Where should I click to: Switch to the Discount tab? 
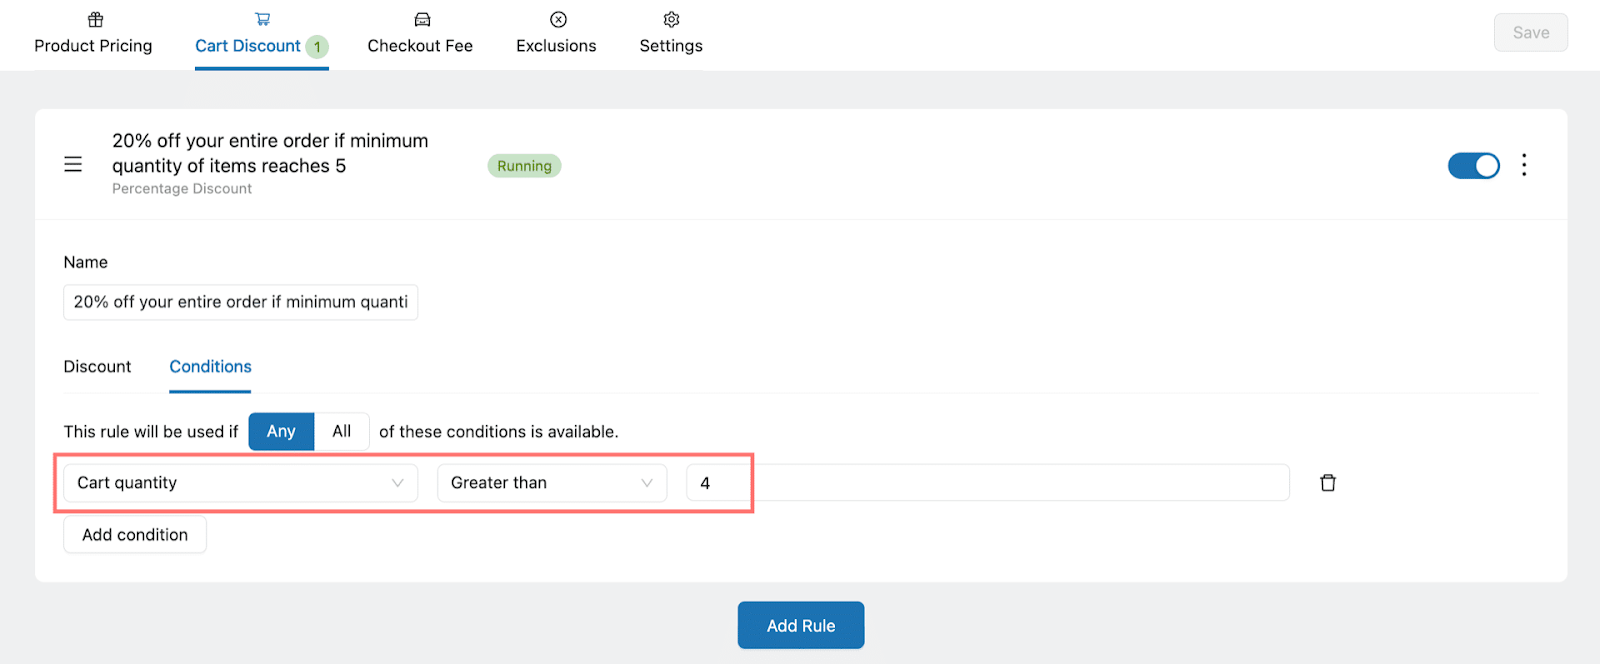point(97,367)
